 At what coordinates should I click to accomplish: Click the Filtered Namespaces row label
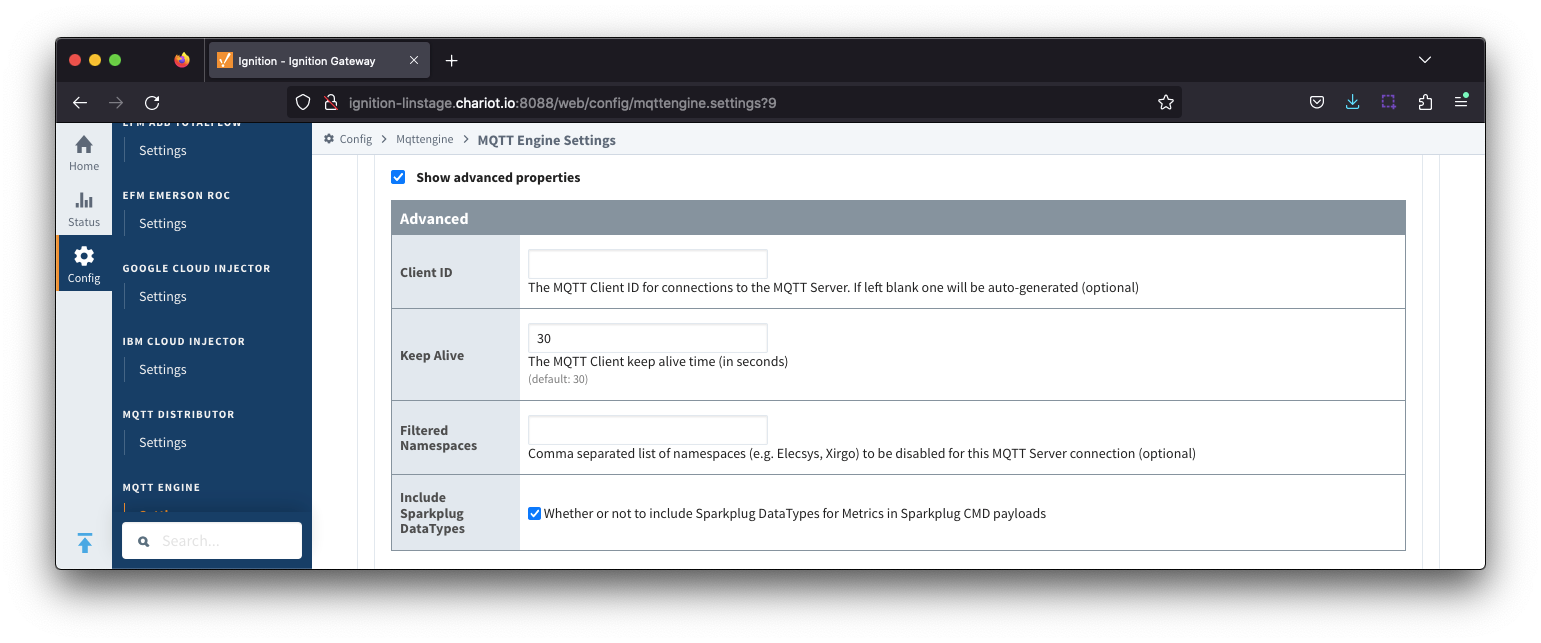pos(439,438)
